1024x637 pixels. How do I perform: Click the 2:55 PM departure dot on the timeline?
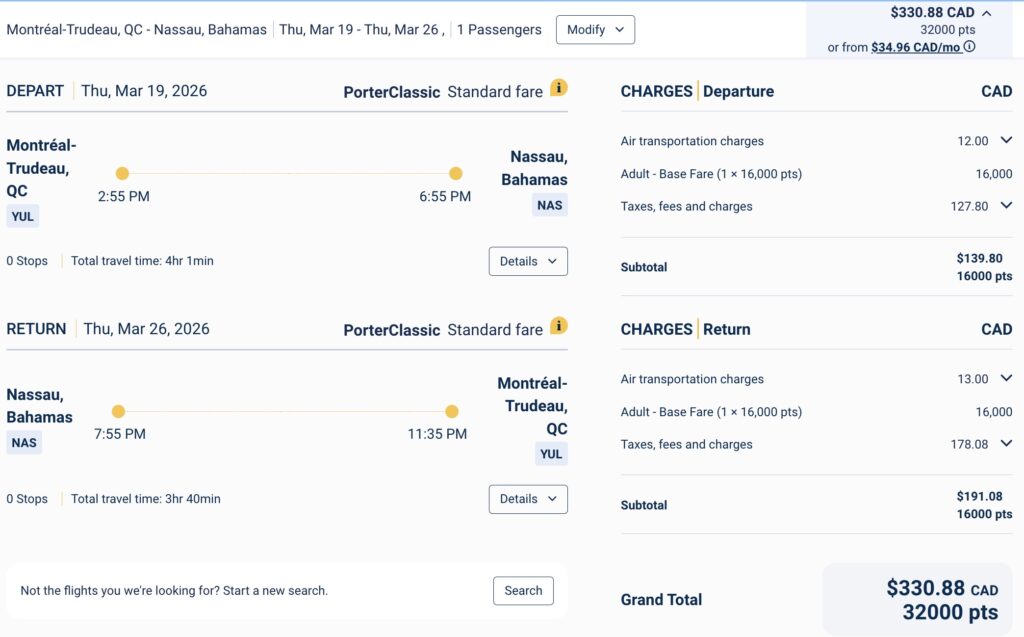122,173
